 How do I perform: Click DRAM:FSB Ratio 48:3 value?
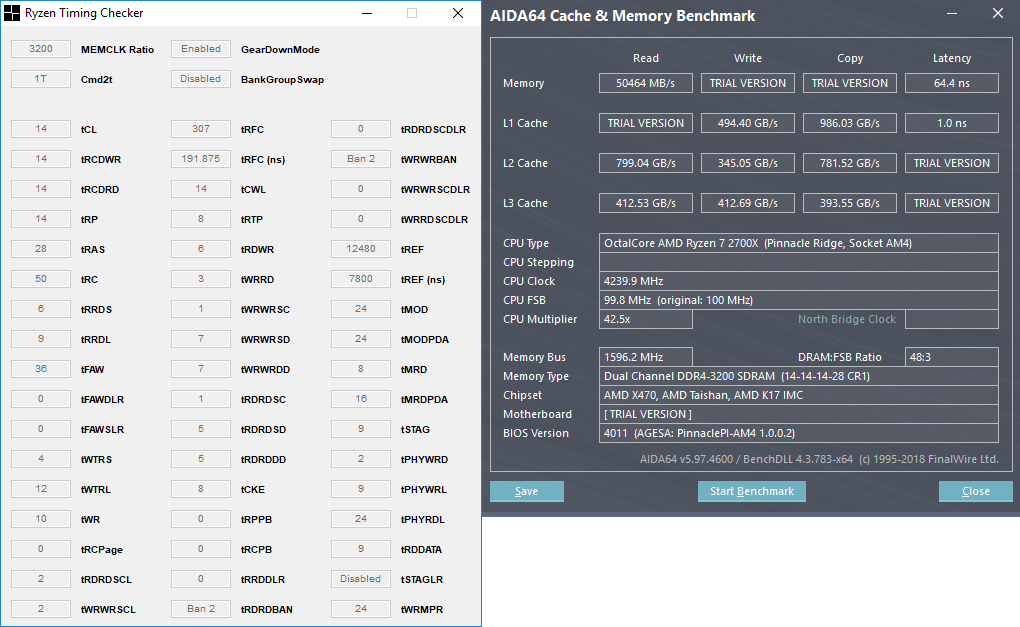coord(952,357)
